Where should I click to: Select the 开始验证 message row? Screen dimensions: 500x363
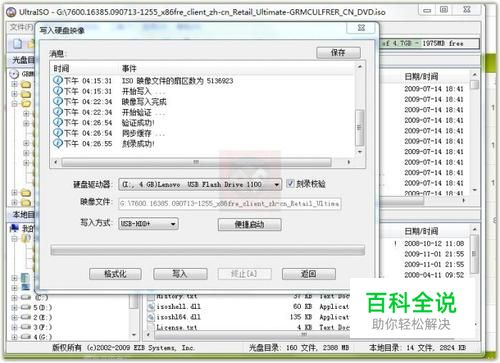pyautogui.click(x=143, y=112)
